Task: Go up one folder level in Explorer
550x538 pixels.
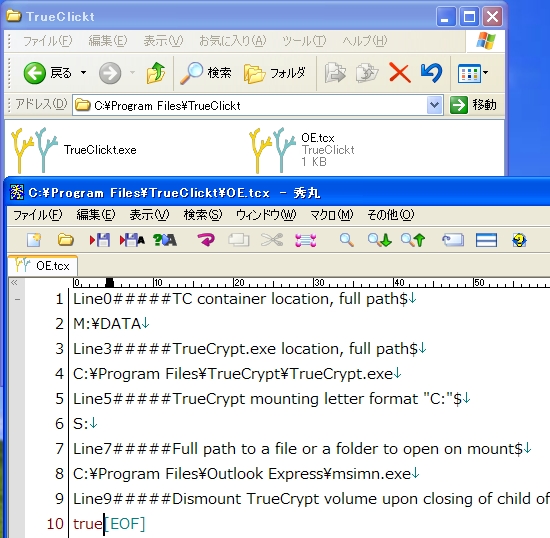Action: [156, 73]
